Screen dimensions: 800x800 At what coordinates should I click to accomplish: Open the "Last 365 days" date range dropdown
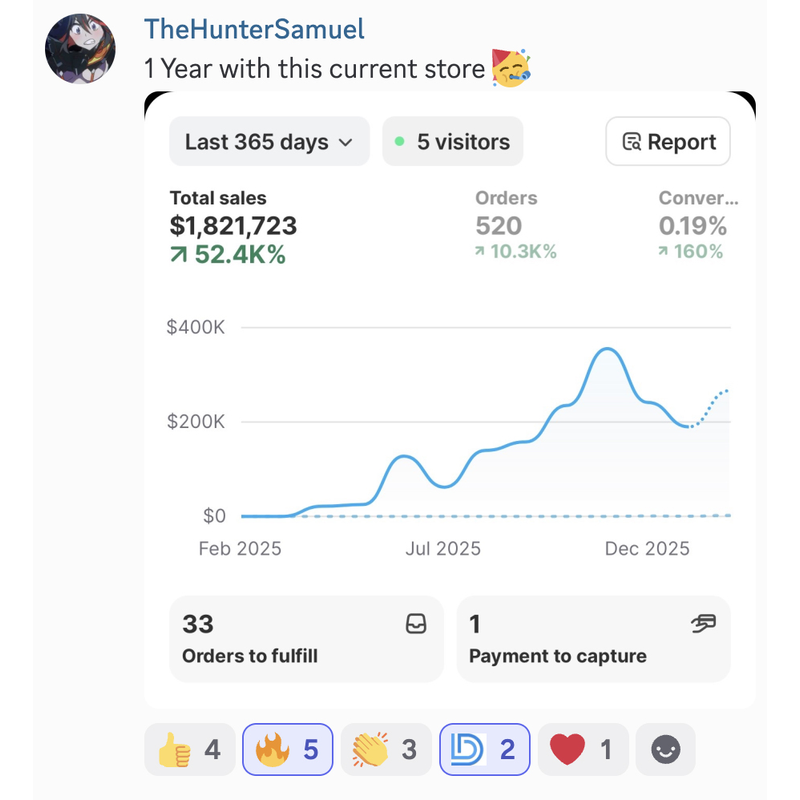[268, 142]
